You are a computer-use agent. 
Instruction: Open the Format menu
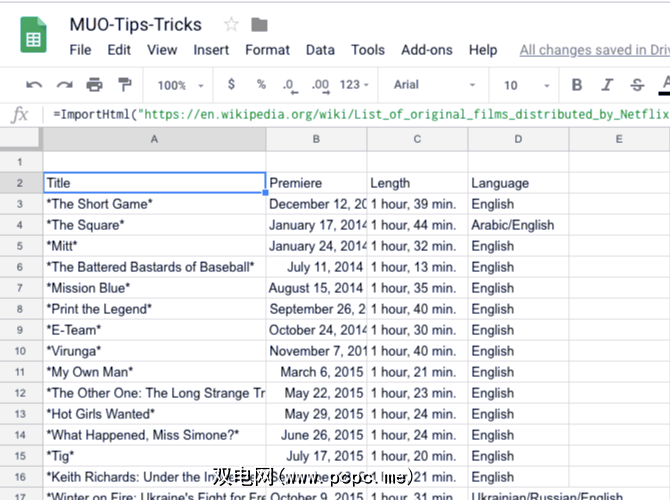[267, 50]
